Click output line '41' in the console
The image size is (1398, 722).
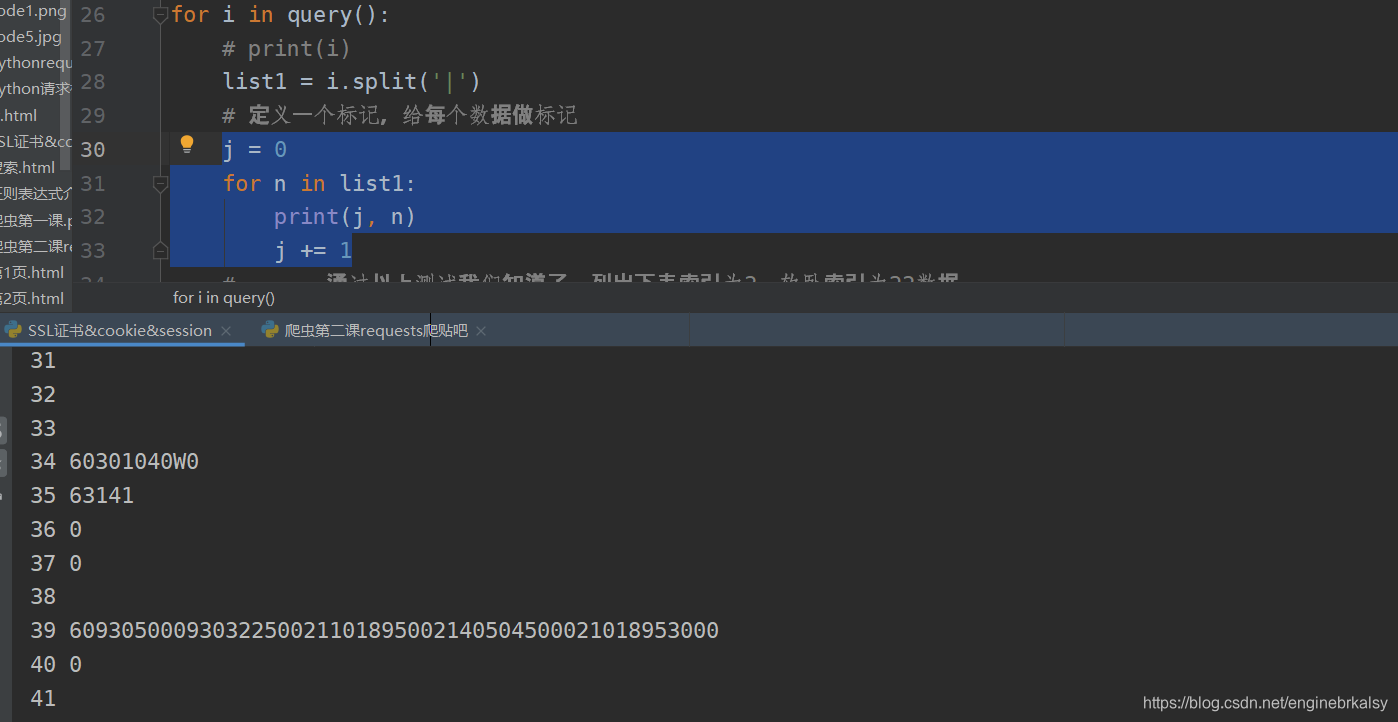[43, 698]
